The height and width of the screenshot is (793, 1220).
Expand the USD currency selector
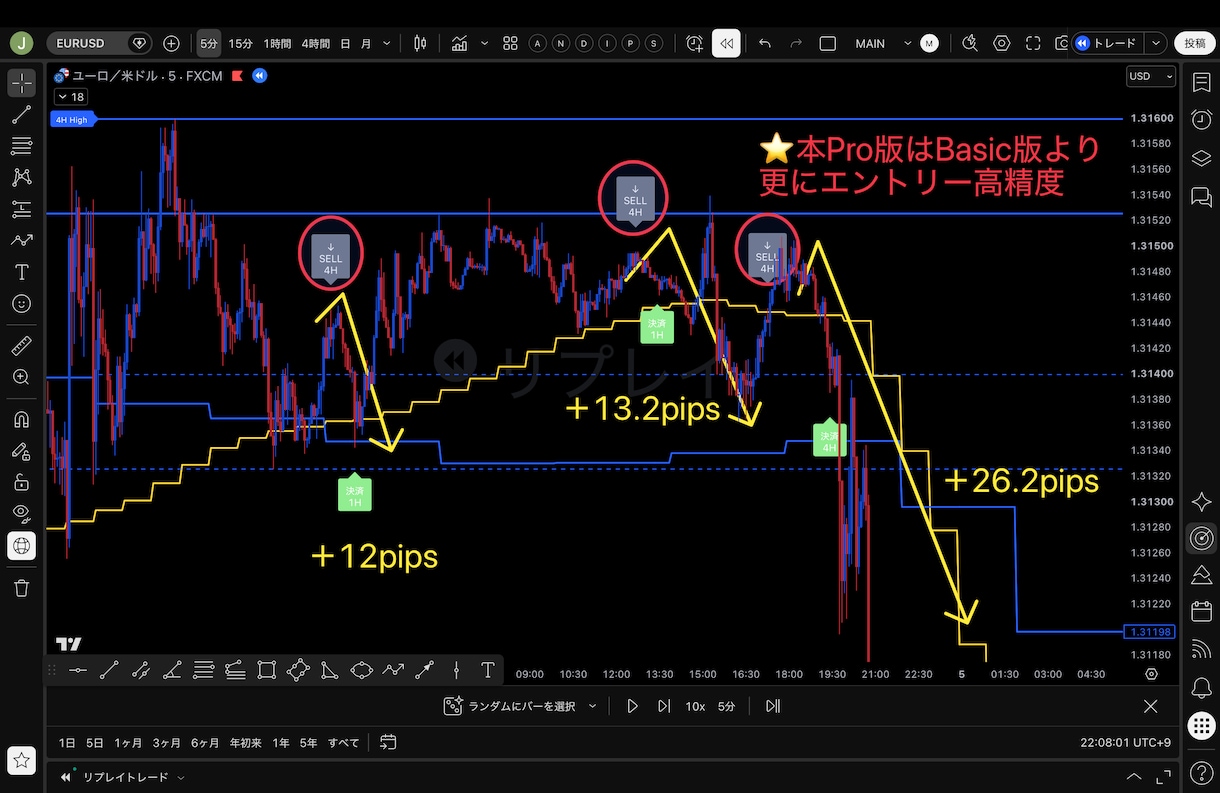pyautogui.click(x=1151, y=76)
